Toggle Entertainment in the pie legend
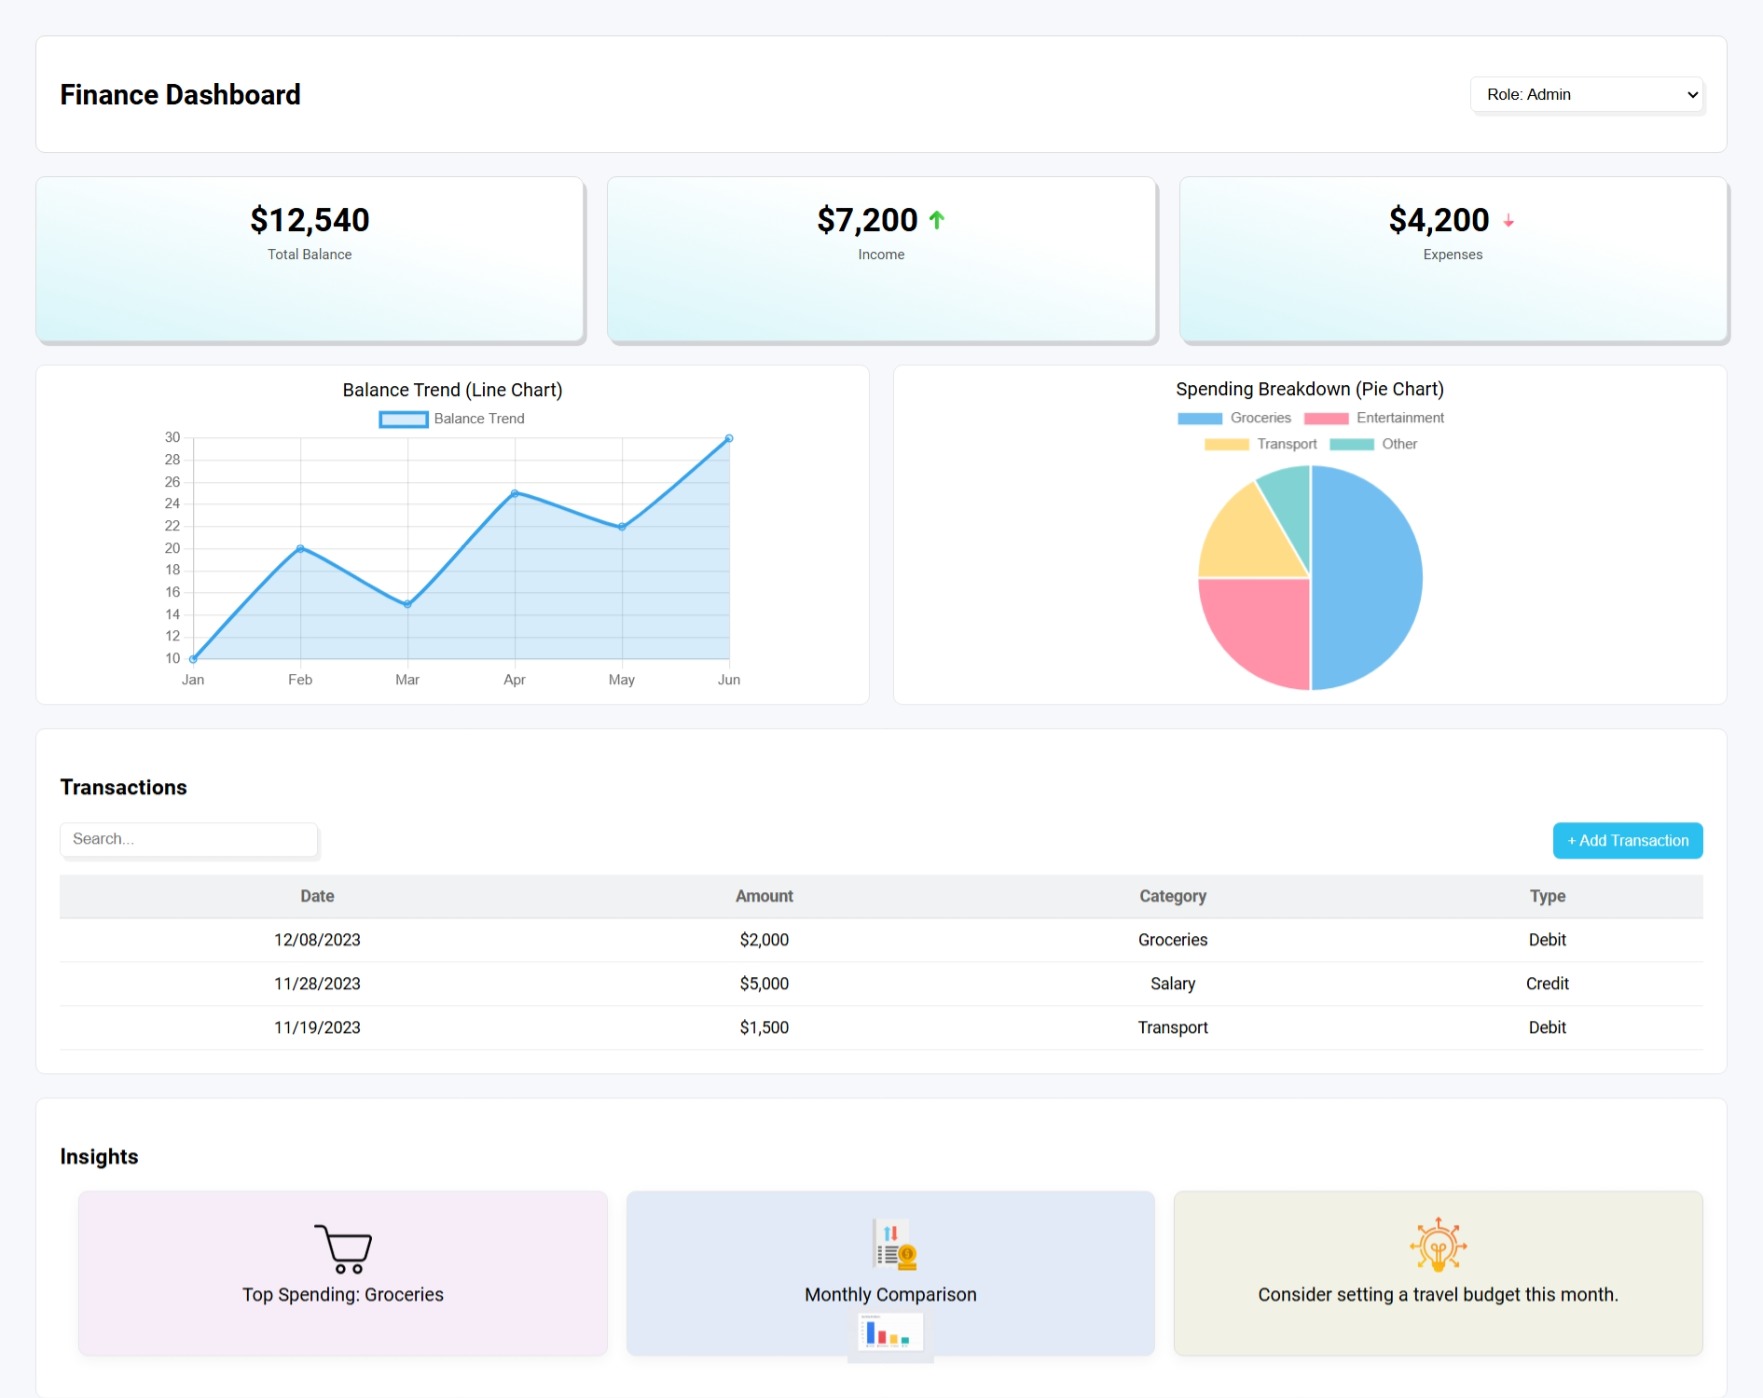This screenshot has height=1398, width=1763. click(x=1374, y=418)
